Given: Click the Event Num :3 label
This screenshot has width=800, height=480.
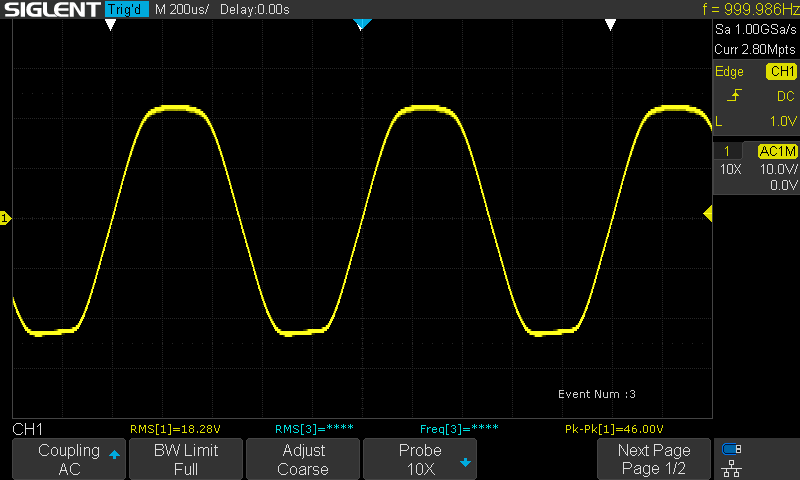Looking at the screenshot, I should point(596,394).
